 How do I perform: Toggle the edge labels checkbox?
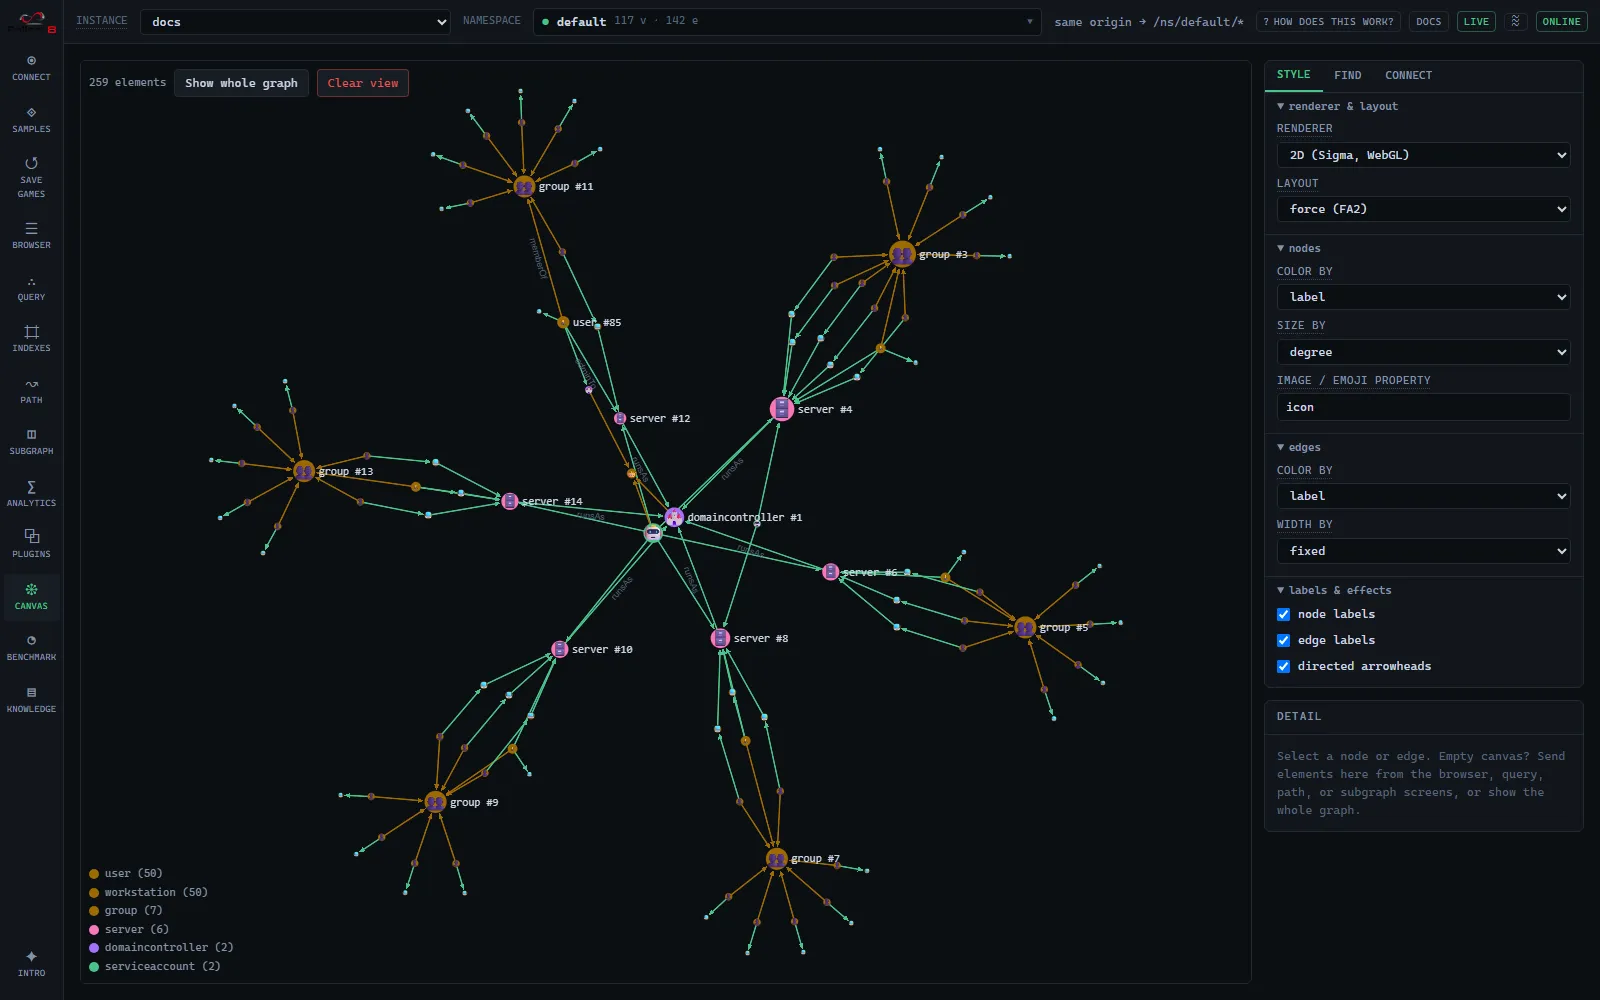(1283, 640)
